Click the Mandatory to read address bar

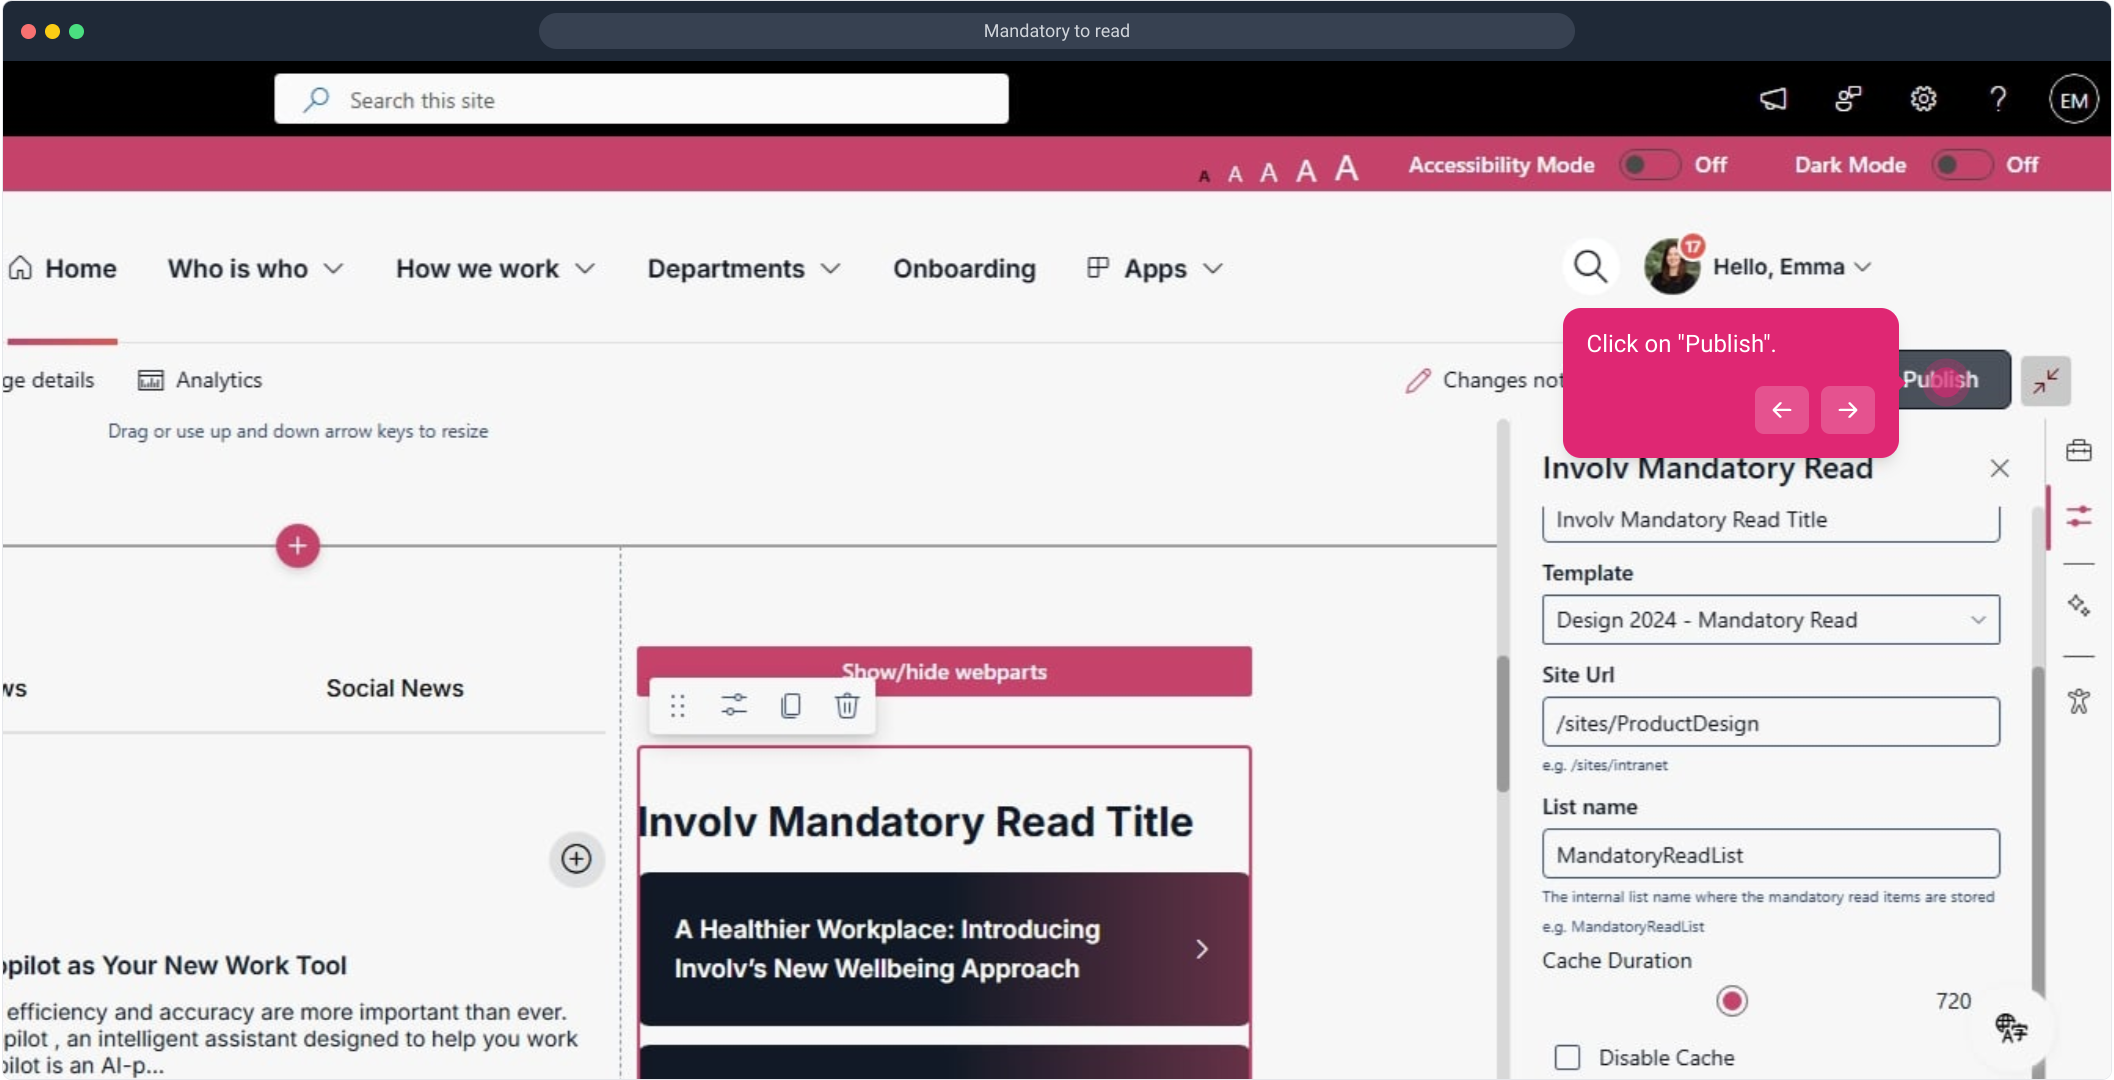click(1056, 31)
